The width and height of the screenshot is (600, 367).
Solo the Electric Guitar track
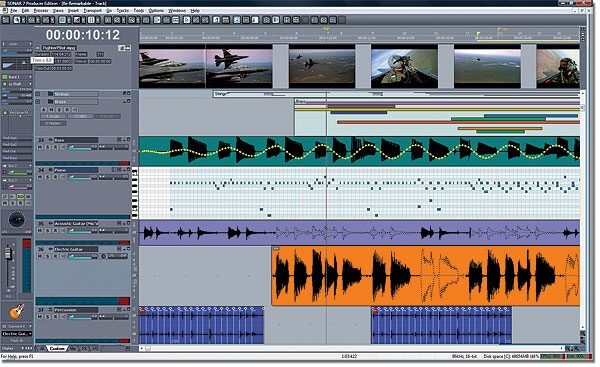click(48, 256)
